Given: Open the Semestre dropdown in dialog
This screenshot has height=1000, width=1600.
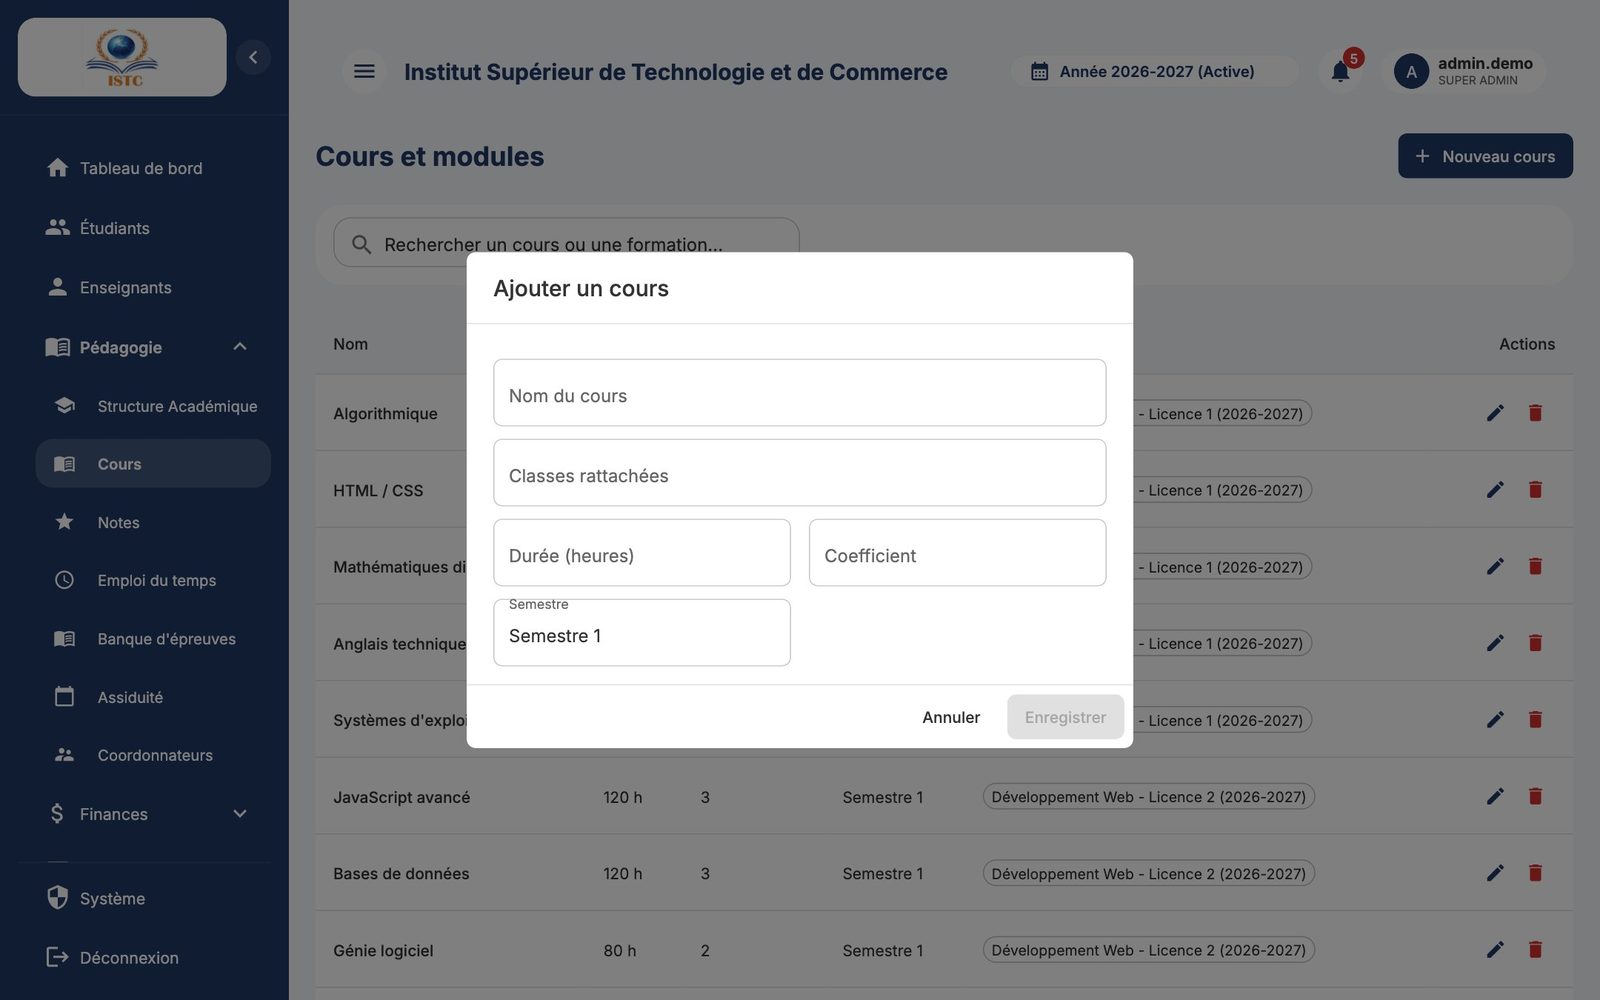Looking at the screenshot, I should click(x=642, y=633).
